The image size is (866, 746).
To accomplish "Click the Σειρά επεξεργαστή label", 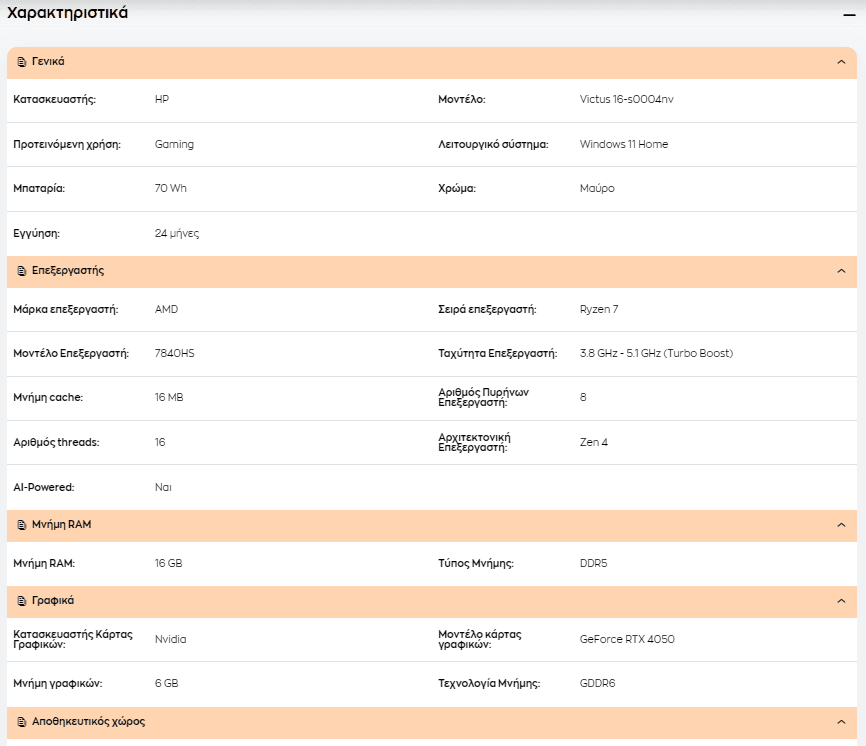I will tap(487, 309).
